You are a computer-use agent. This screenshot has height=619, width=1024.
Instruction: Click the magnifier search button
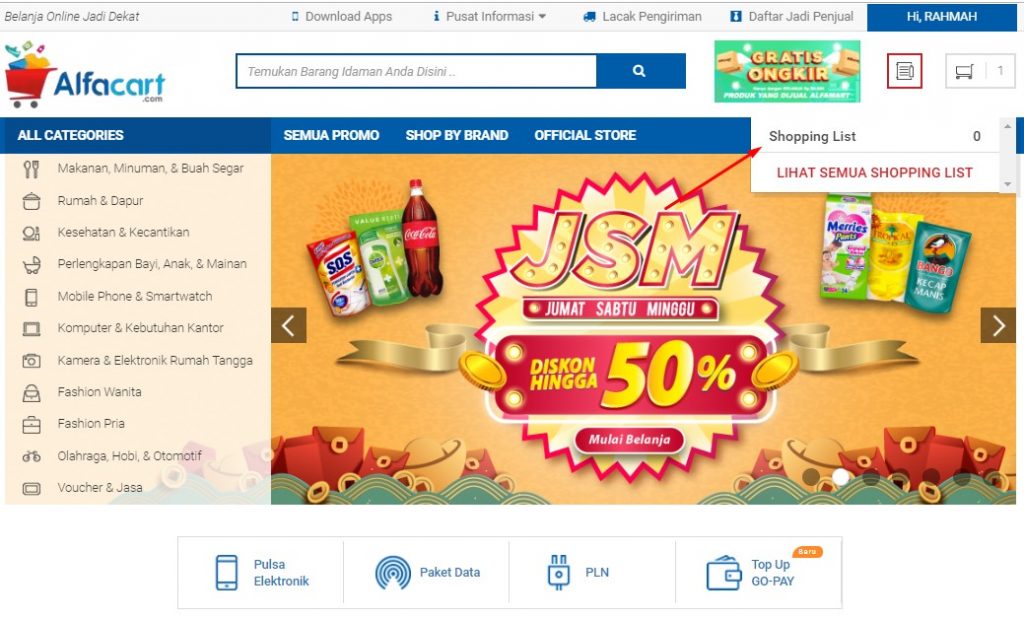click(x=641, y=71)
